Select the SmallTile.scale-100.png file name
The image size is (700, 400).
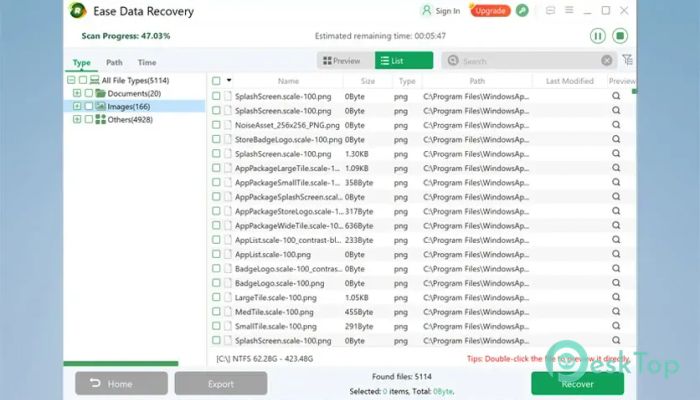coord(276,326)
